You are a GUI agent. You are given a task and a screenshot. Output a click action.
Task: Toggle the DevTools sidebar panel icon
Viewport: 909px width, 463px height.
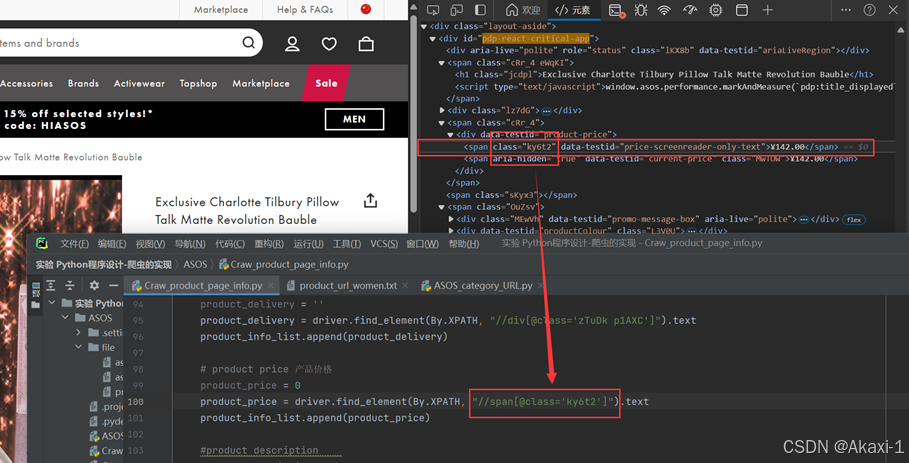coord(481,10)
